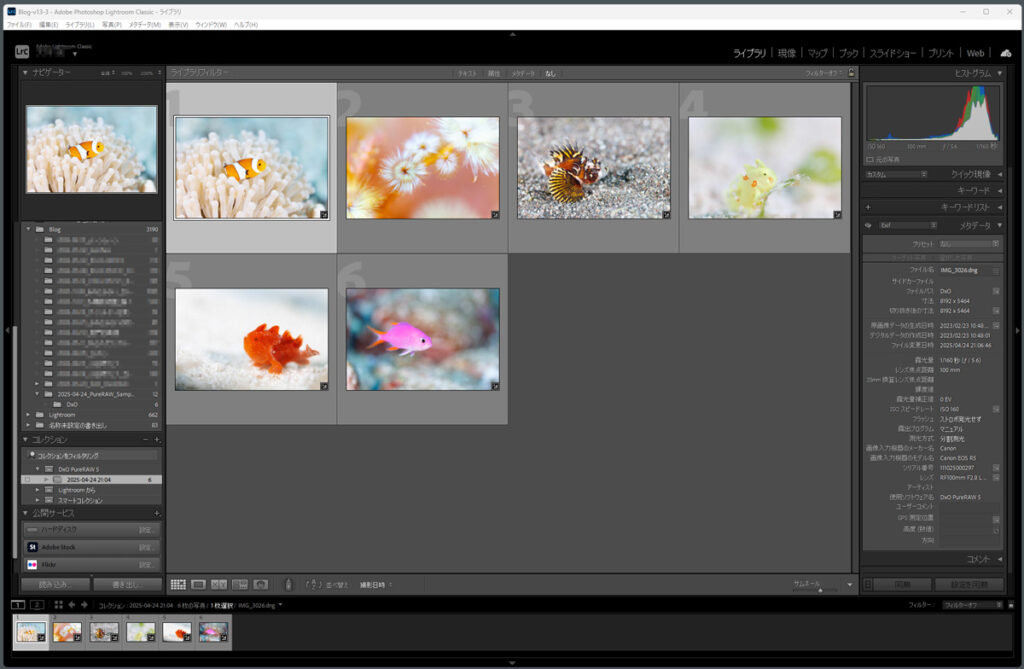Screen dimensions: 1024x669
Task: Switch to the Slideshow module
Action: pyautogui.click(x=893, y=53)
